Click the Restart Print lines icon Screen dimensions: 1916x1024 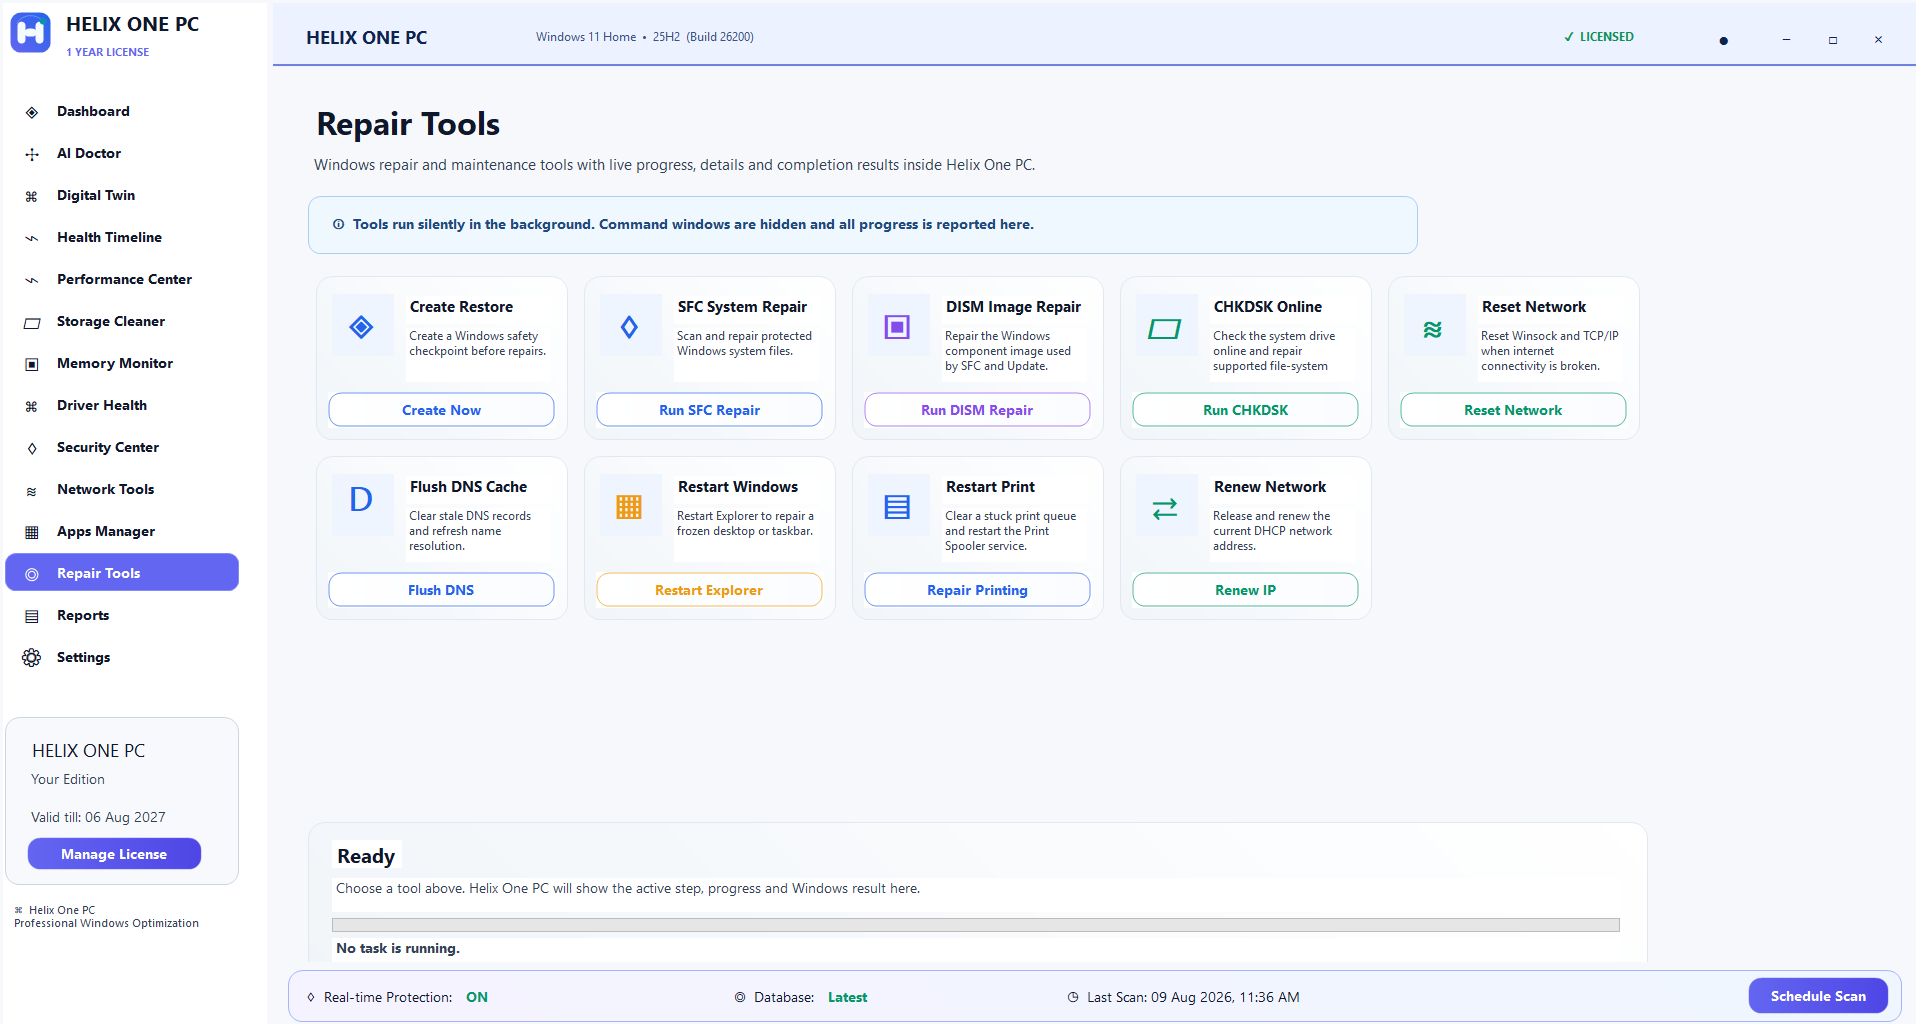click(x=897, y=507)
